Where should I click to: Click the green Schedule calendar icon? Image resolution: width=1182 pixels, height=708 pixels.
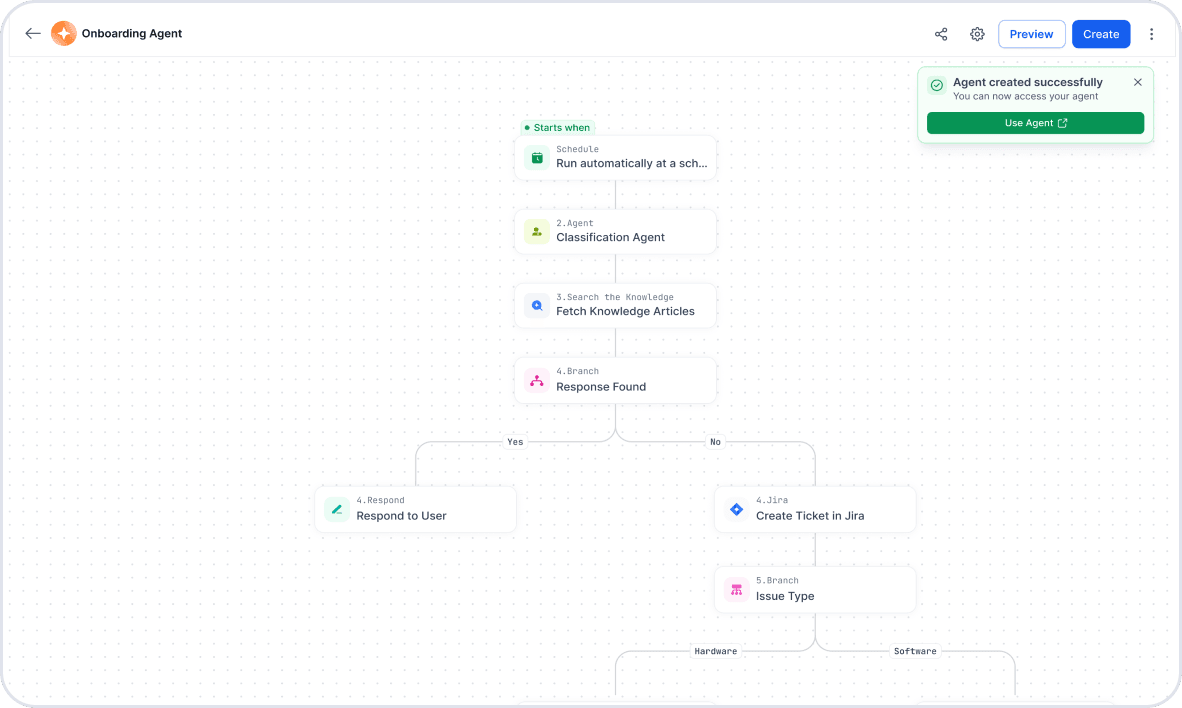pyautogui.click(x=537, y=157)
